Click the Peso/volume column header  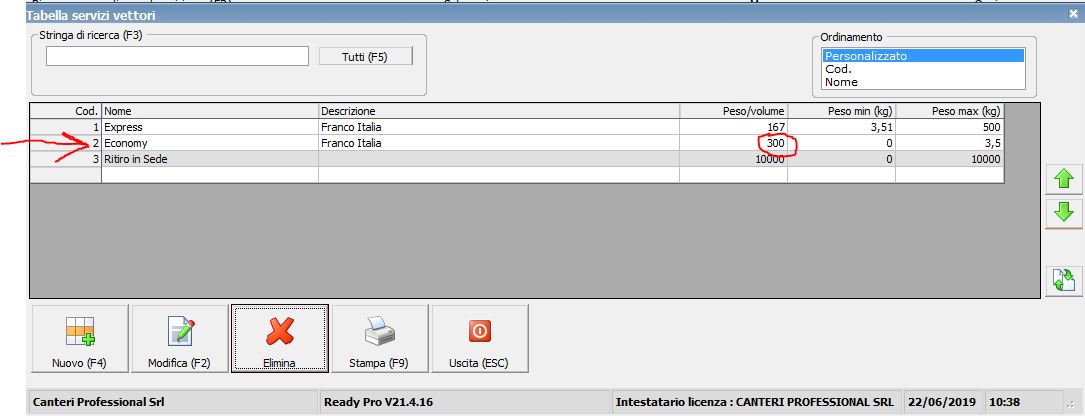733,111
